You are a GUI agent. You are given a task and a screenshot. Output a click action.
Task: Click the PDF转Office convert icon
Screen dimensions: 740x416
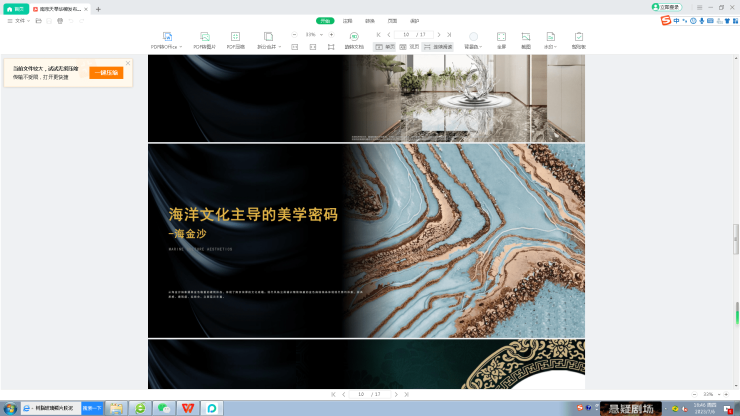coord(167,36)
